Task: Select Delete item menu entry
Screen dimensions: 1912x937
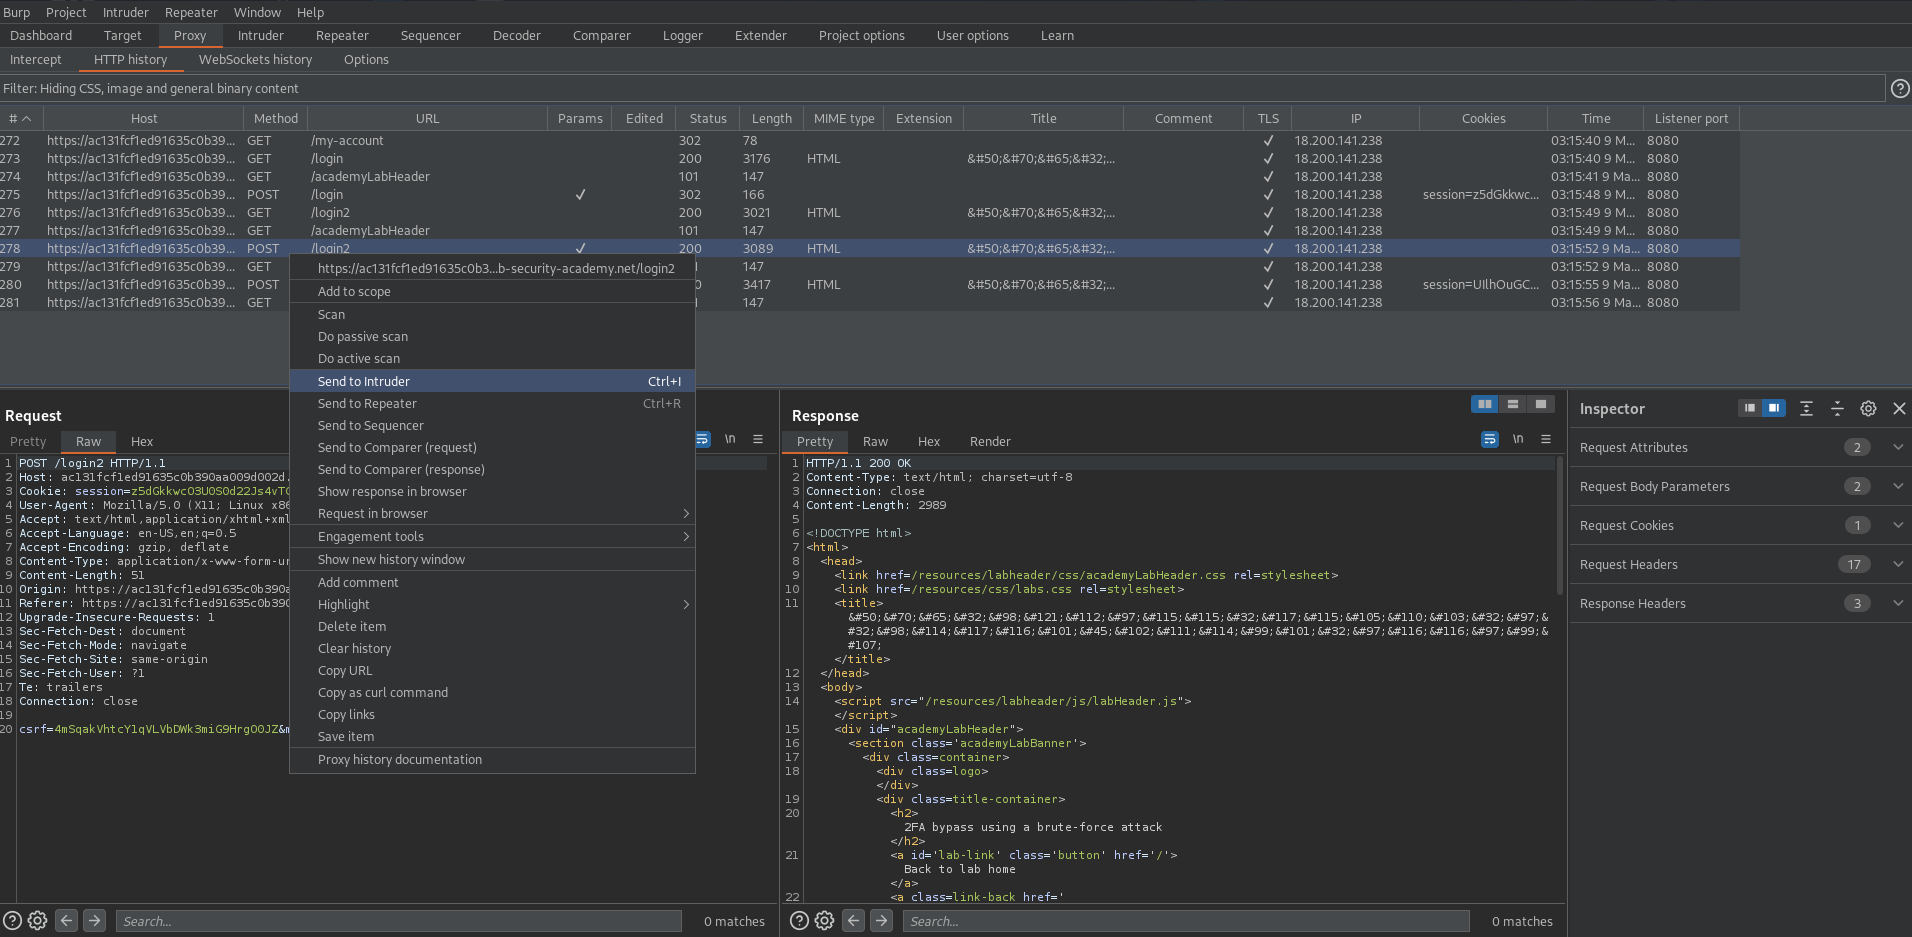Action: (492, 627)
